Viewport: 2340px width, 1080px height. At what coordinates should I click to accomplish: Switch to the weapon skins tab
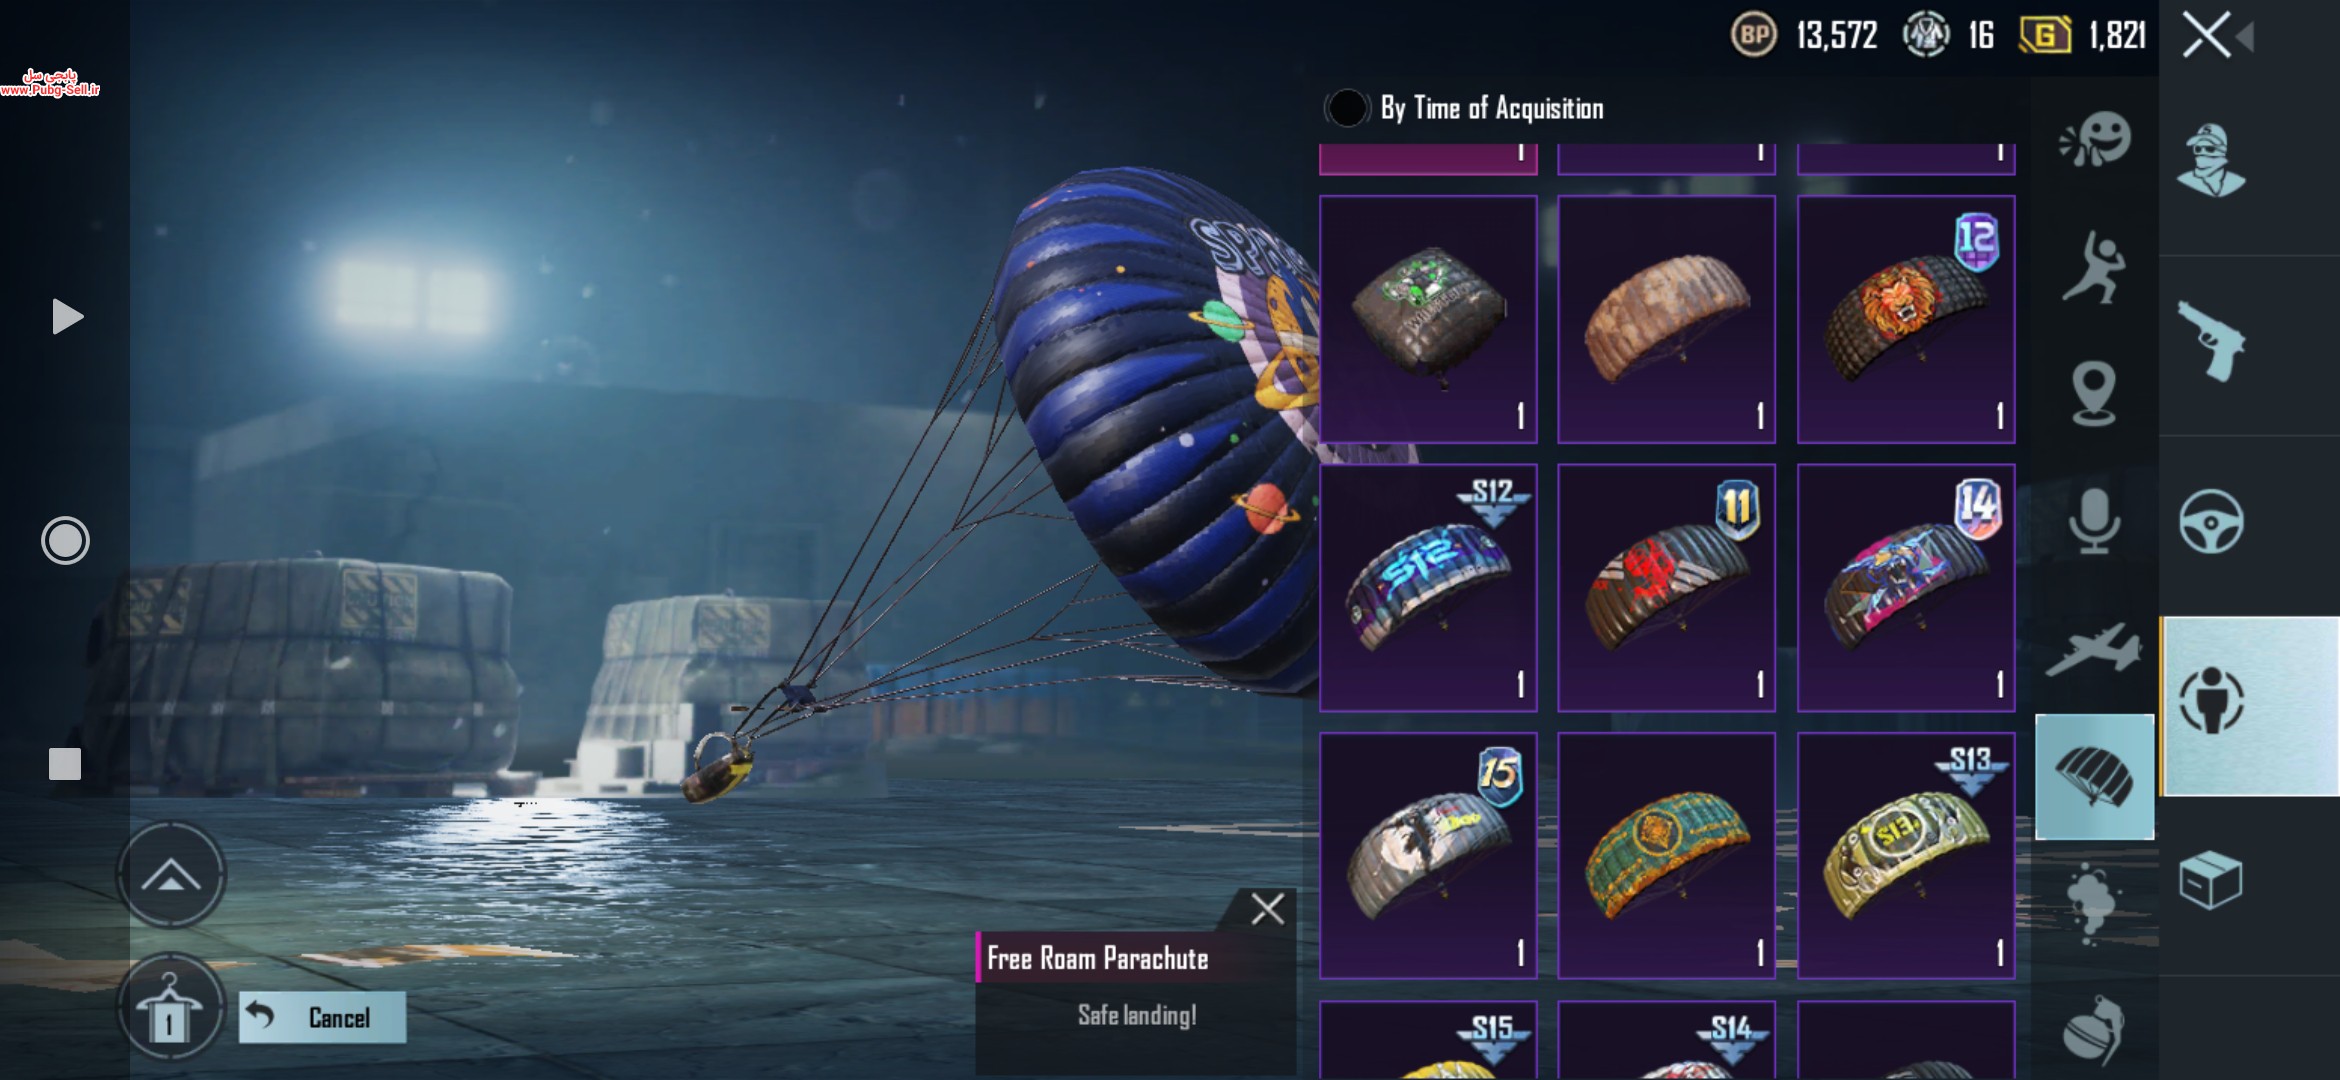pyautogui.click(x=2211, y=342)
